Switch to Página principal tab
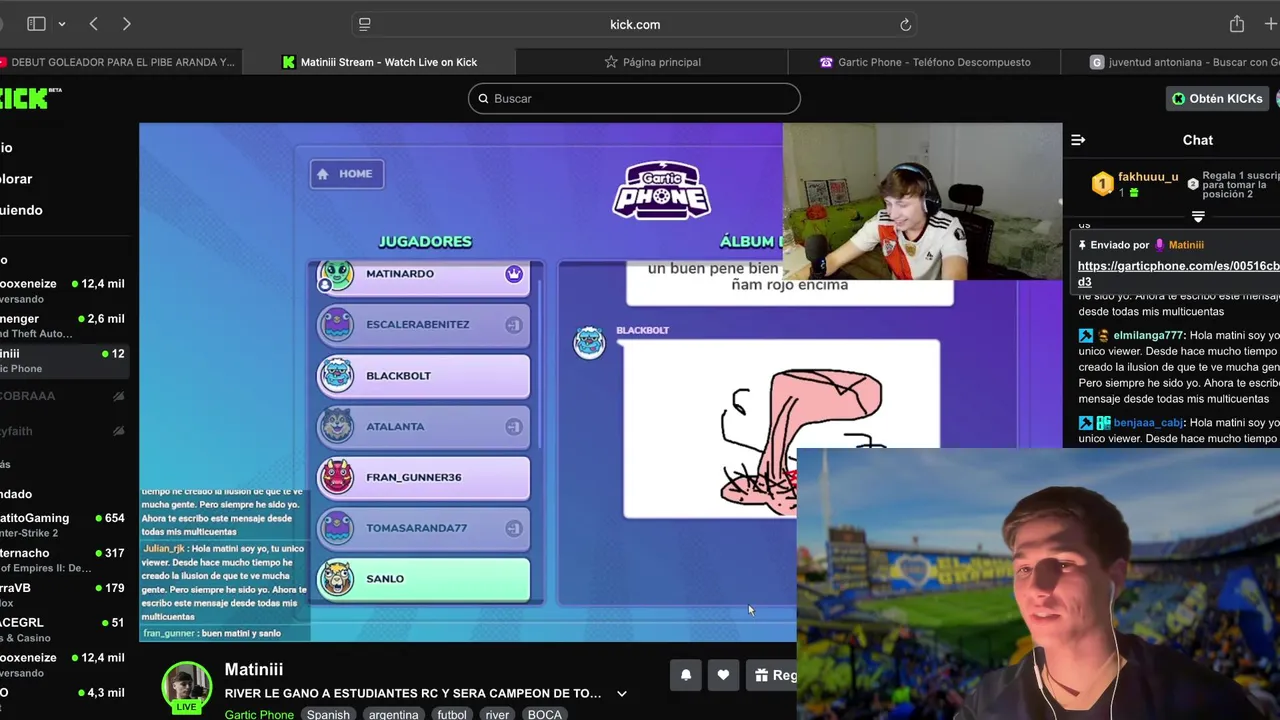The image size is (1280, 720). tap(651, 62)
